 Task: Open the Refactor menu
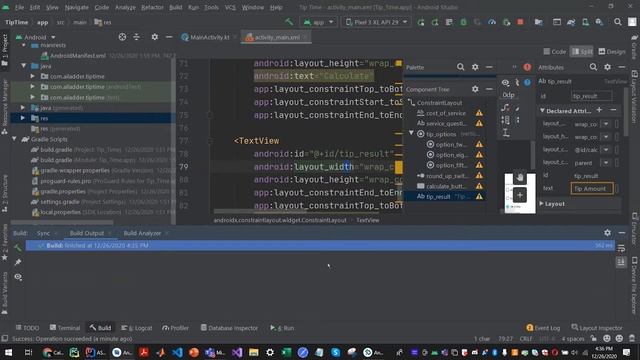click(x=152, y=7)
